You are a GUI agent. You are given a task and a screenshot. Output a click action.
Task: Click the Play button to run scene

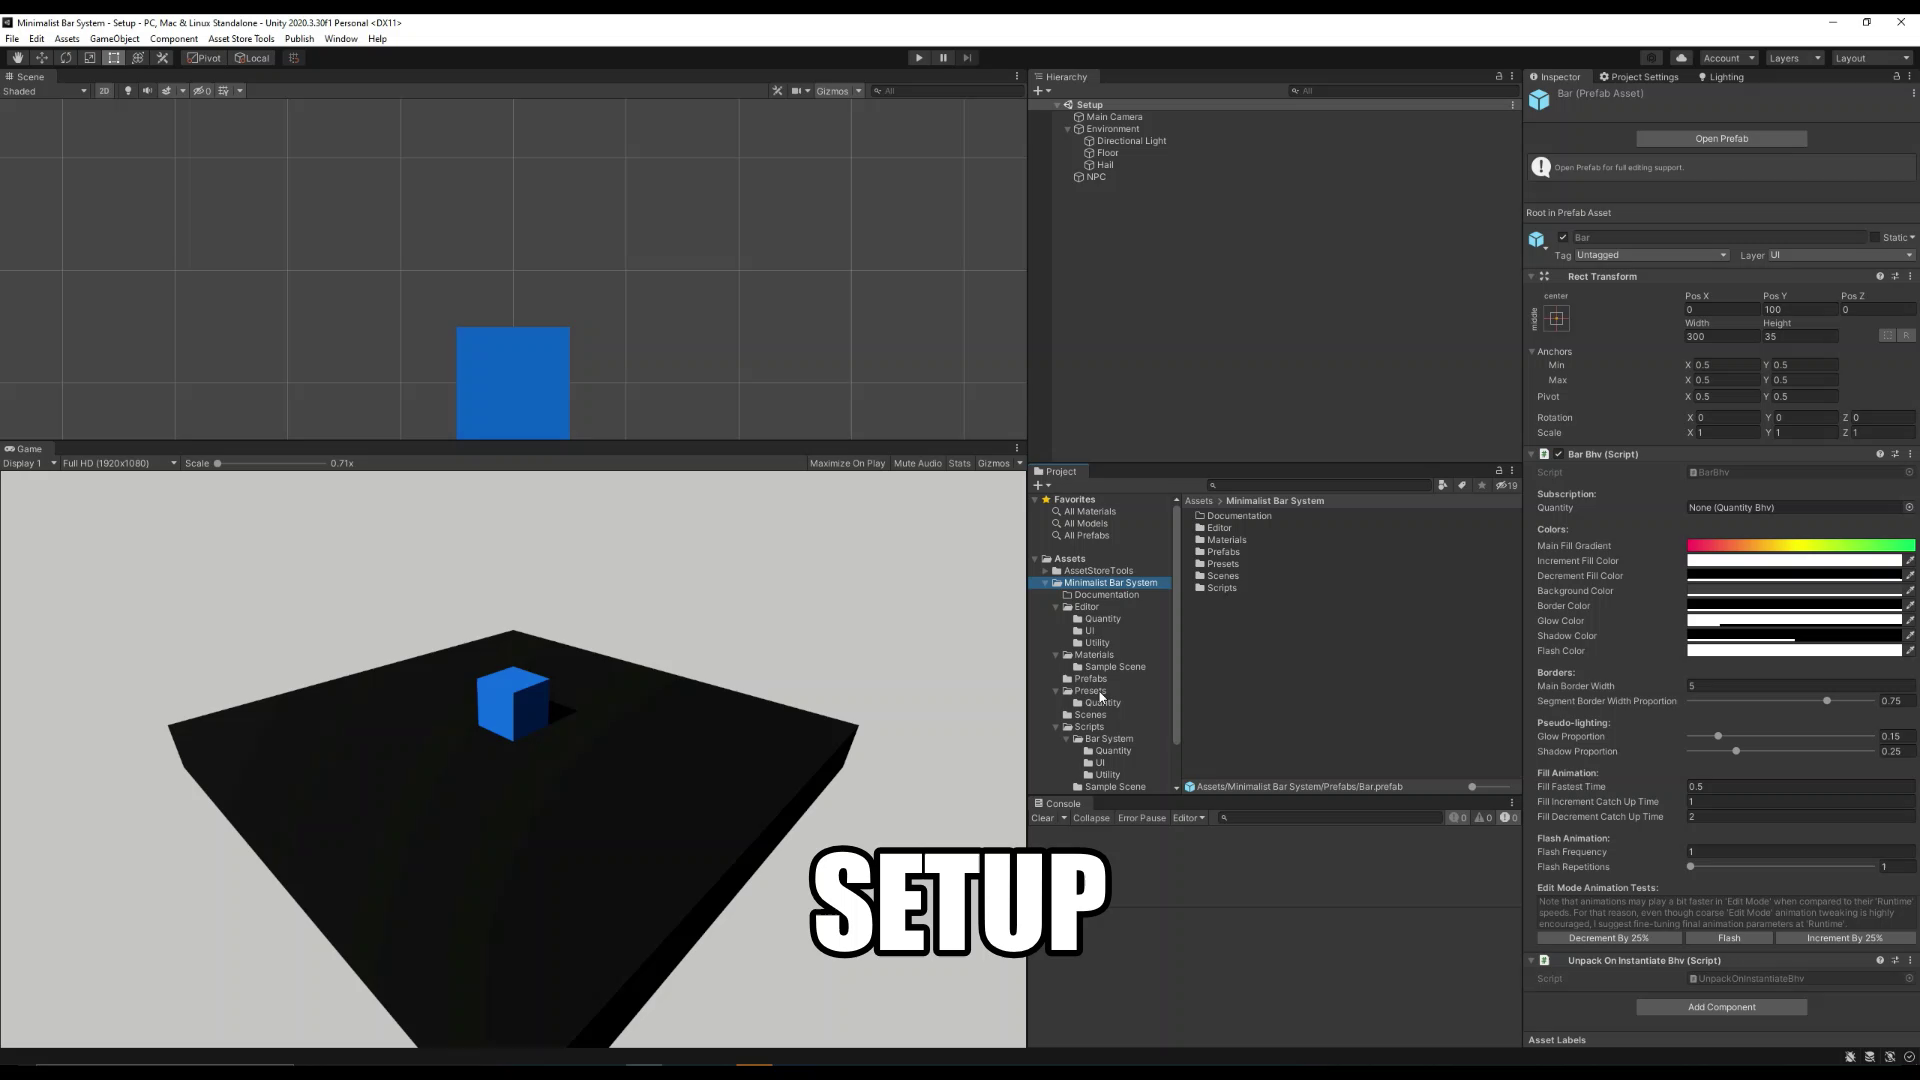pos(919,58)
